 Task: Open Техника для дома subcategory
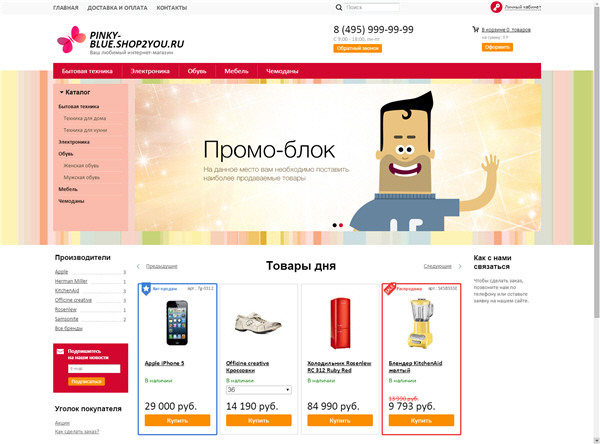point(85,118)
